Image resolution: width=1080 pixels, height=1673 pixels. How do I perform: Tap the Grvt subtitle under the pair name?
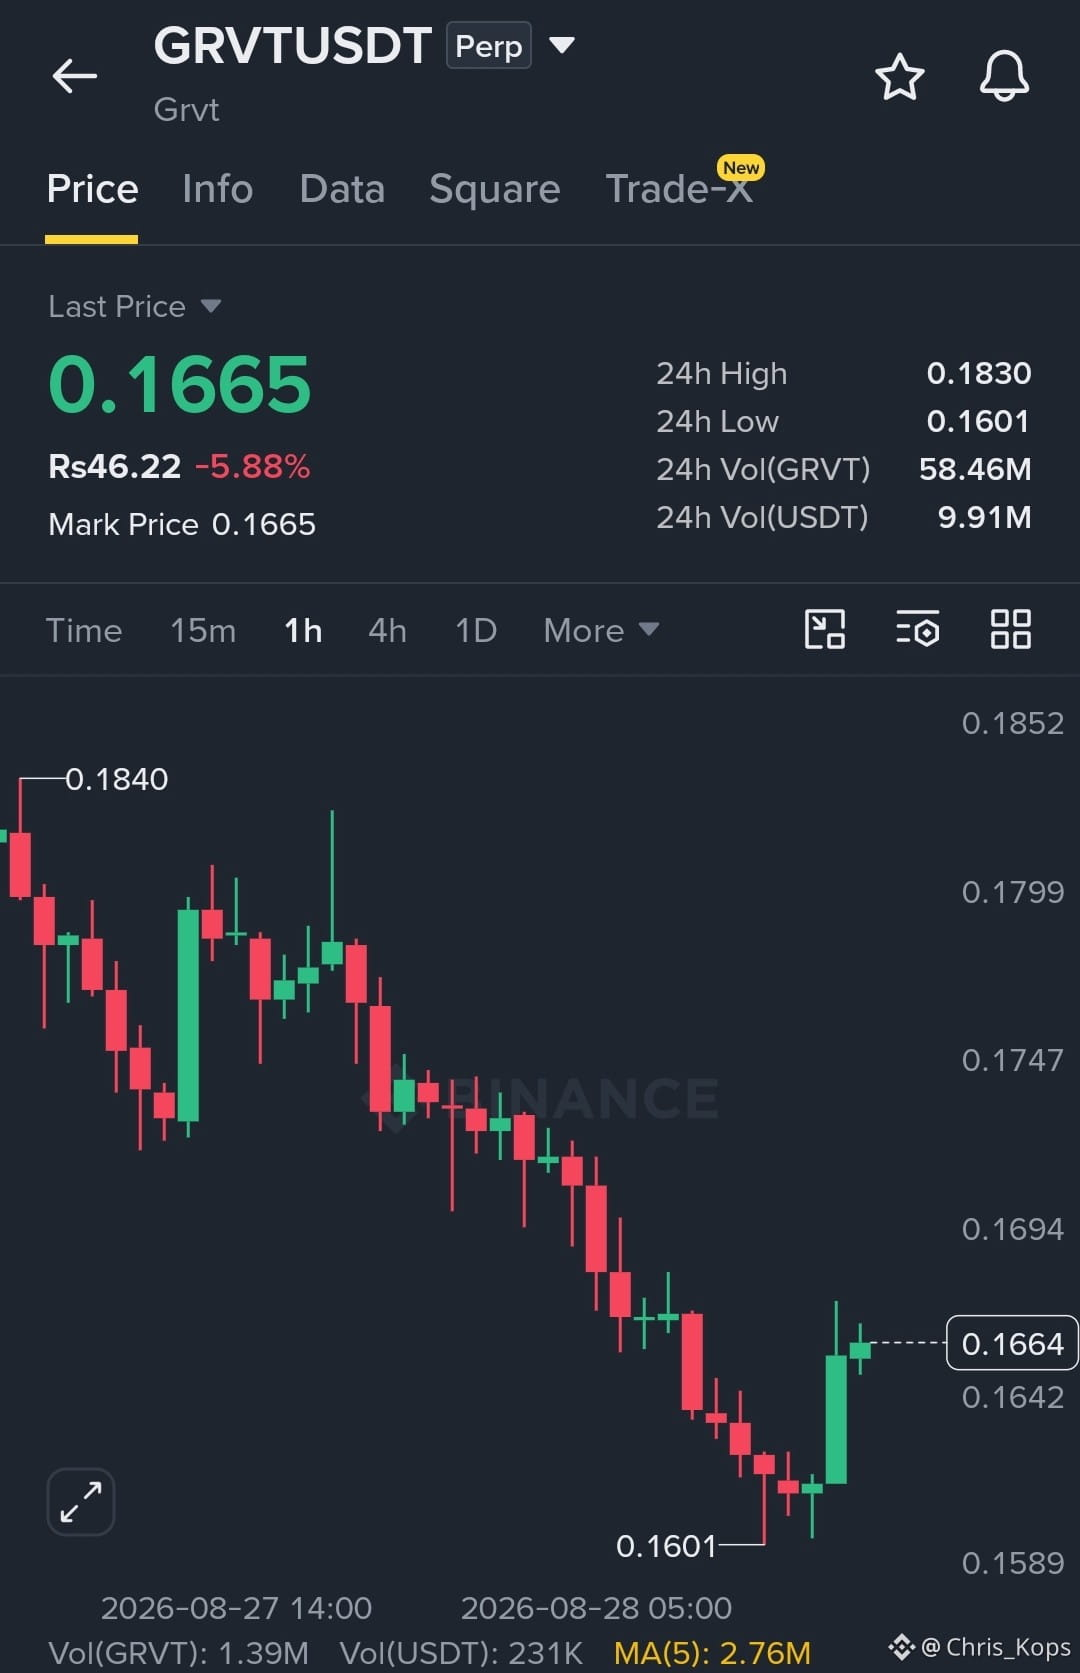coord(186,109)
